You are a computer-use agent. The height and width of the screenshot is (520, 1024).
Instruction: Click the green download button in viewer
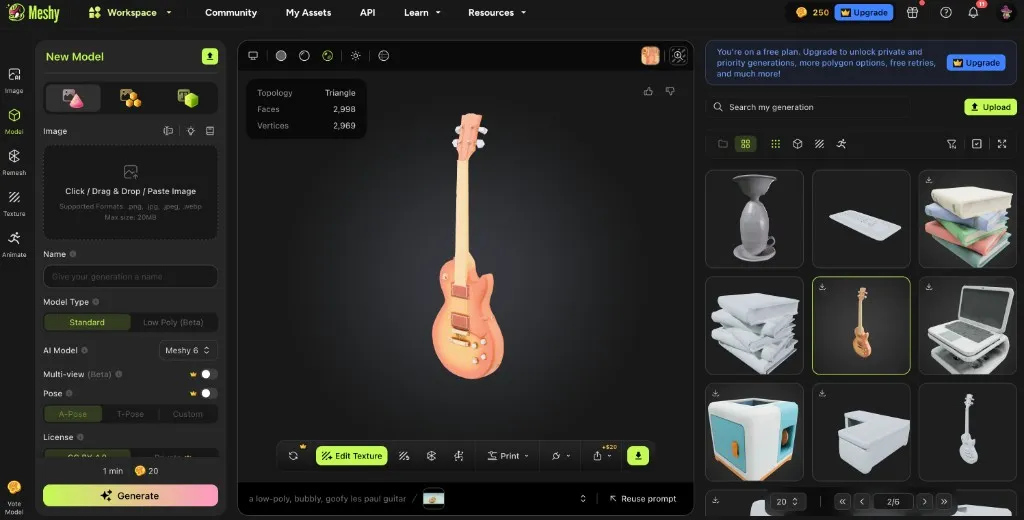(x=638, y=455)
